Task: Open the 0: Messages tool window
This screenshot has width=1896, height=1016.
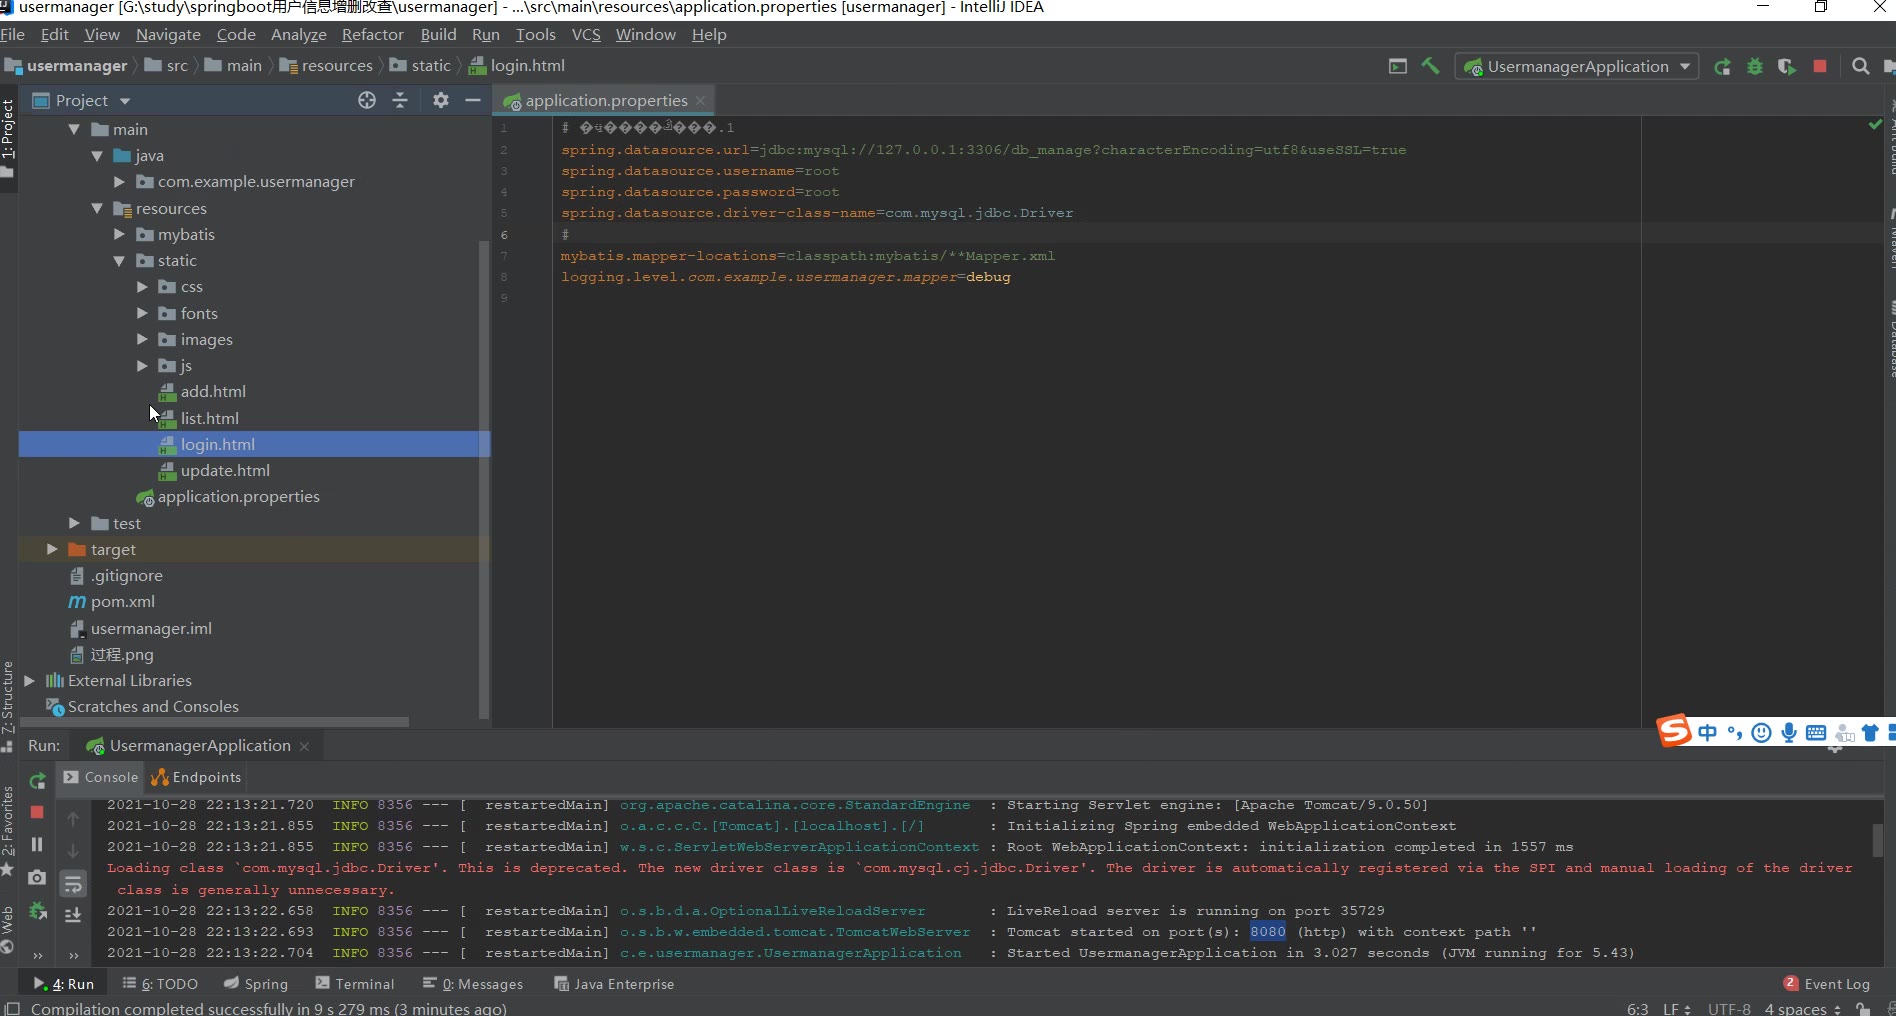Action: 473,984
